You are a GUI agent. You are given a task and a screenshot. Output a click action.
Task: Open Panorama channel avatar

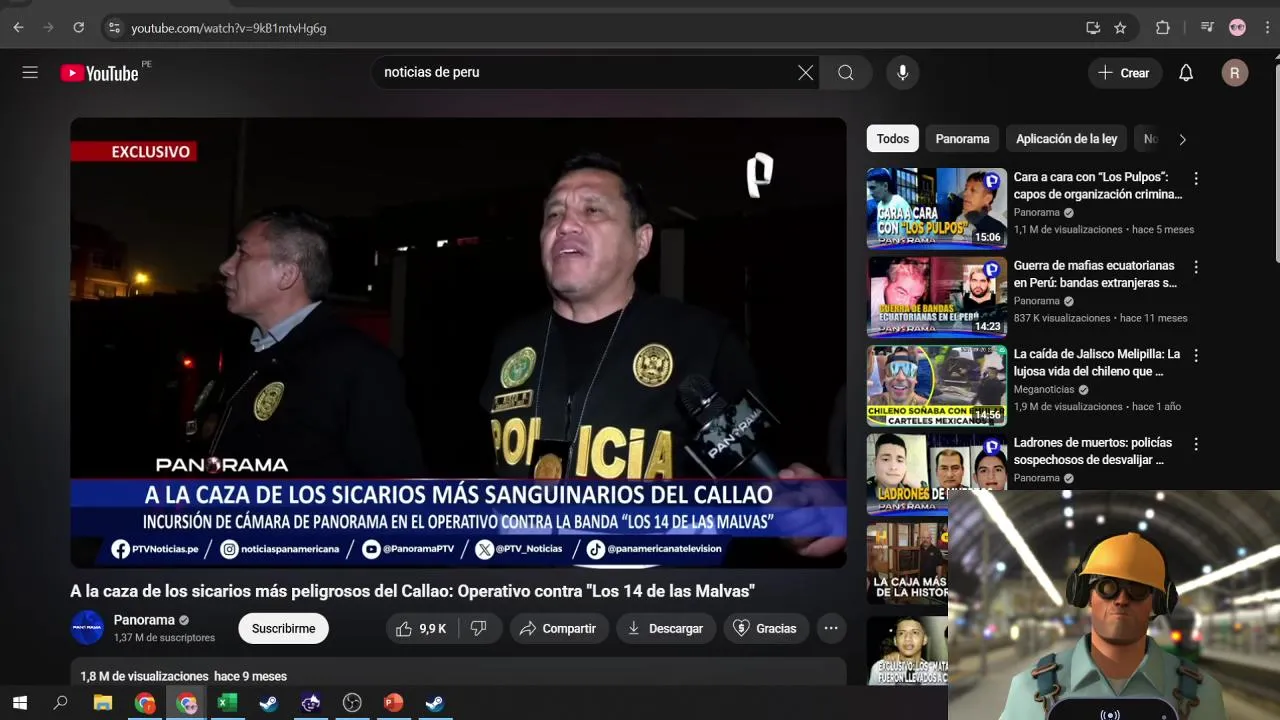87,628
